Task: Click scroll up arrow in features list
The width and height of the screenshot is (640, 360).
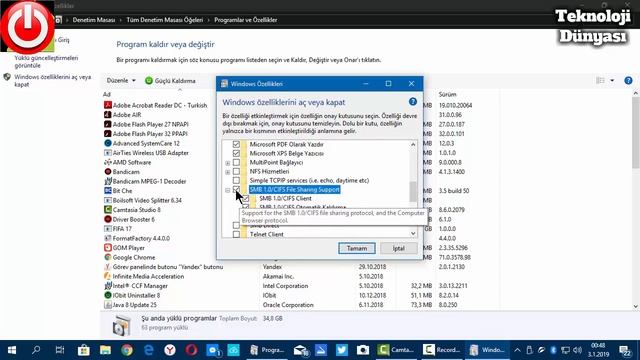Action: pyautogui.click(x=413, y=144)
